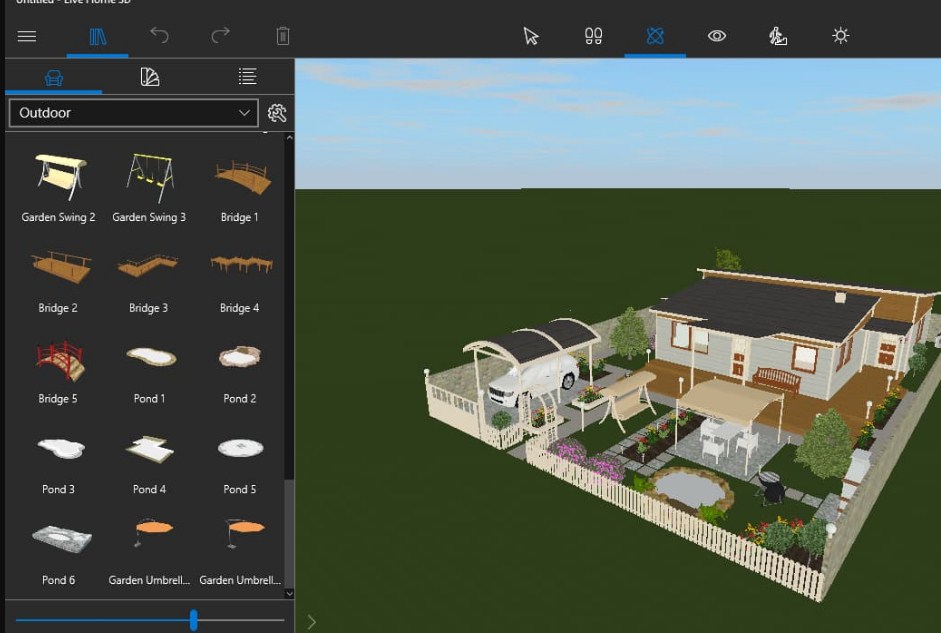The height and width of the screenshot is (633, 941).
Task: Open library settings gear
Action: (x=277, y=113)
